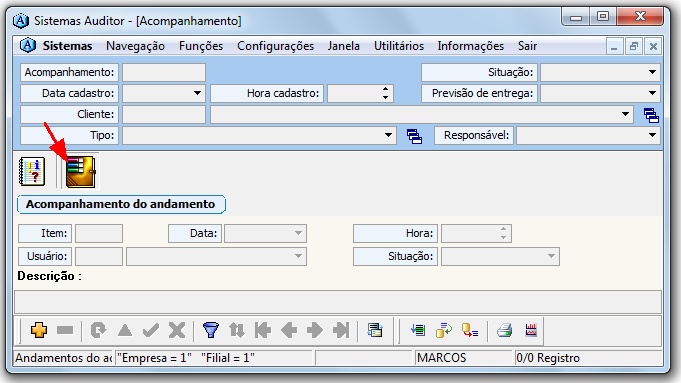681x383 pixels.
Task: Go to first record icon
Action: pos(263,330)
